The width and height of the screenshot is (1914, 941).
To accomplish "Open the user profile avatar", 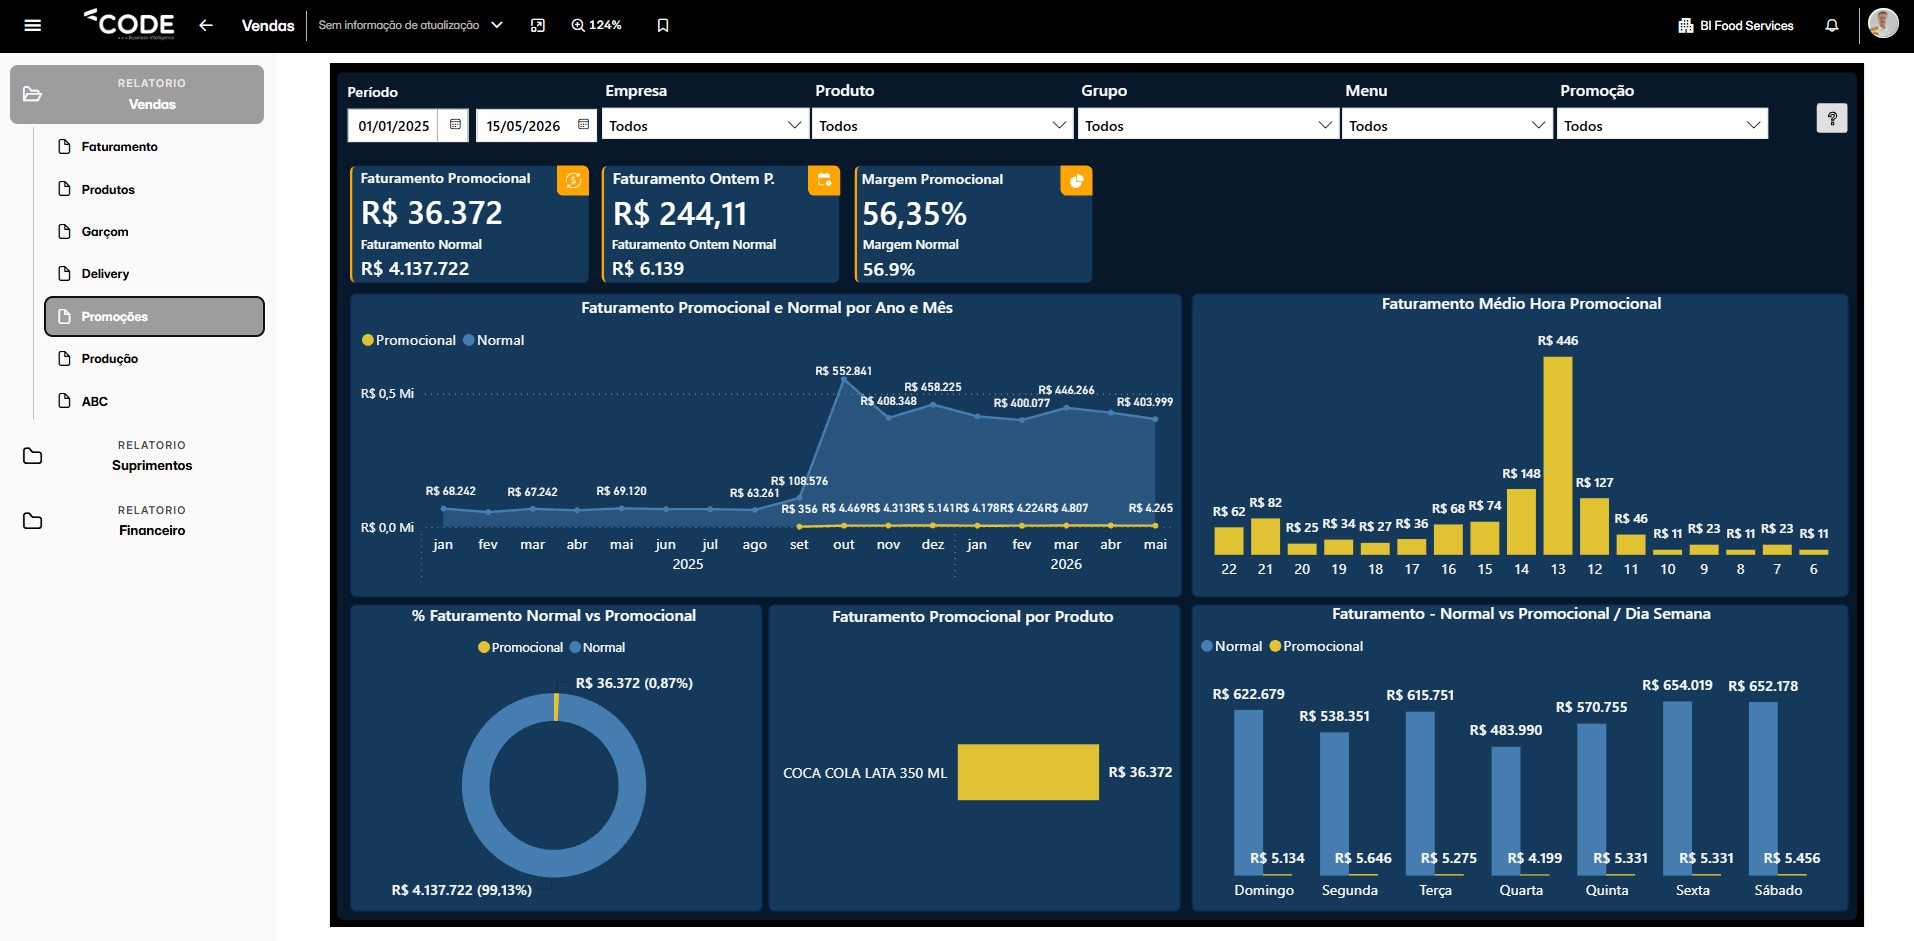I will [x=1883, y=23].
